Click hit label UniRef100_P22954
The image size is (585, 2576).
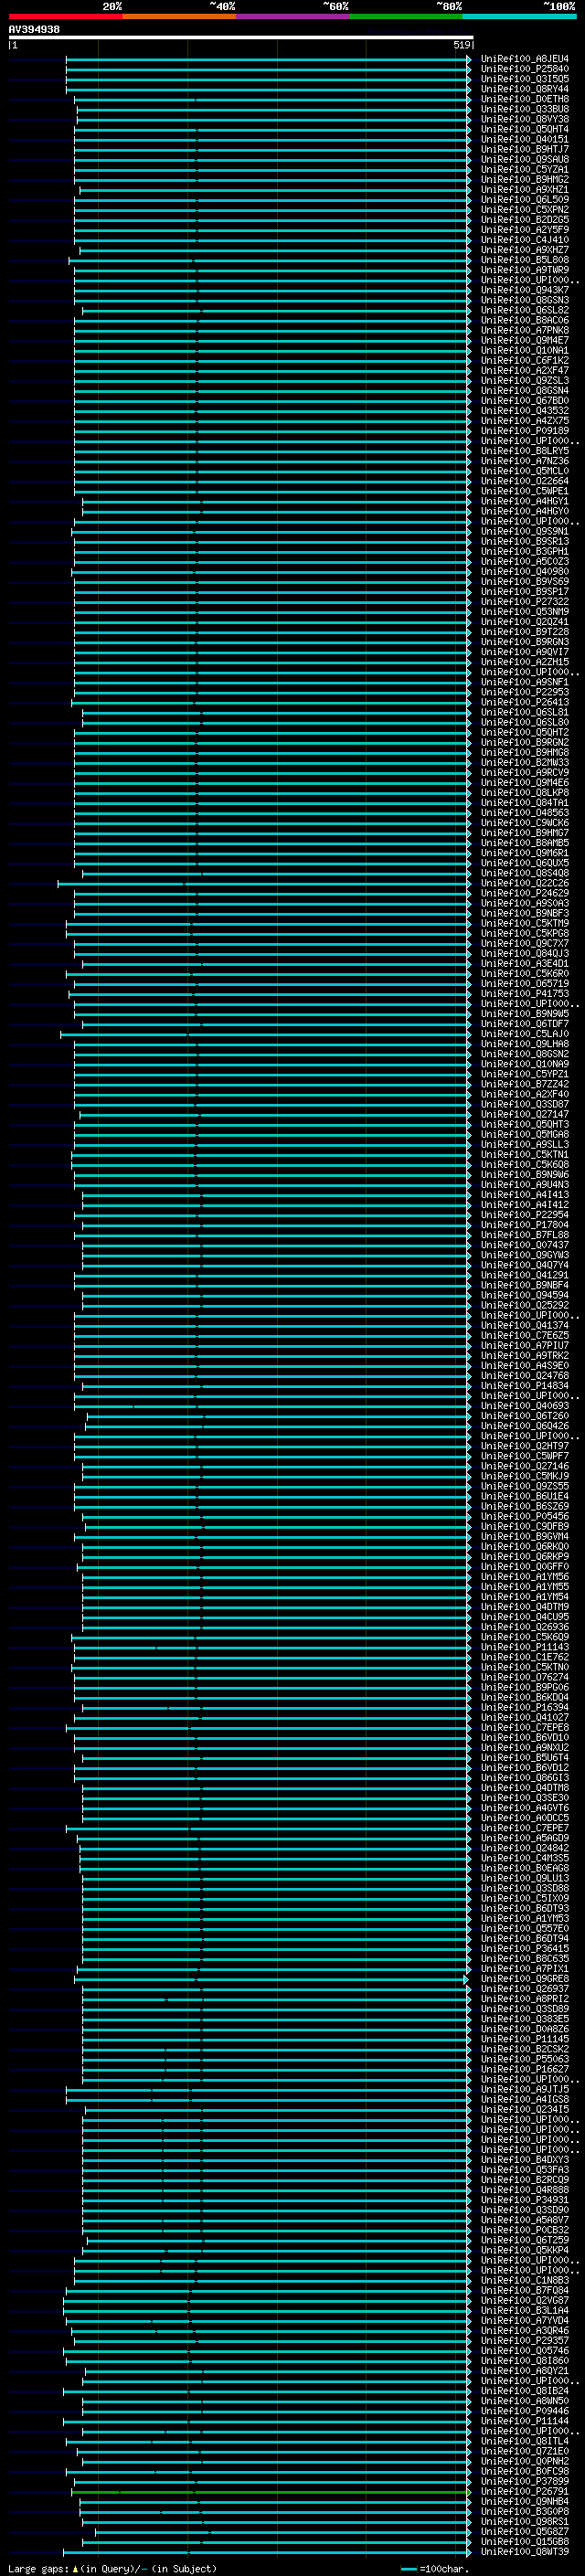(x=525, y=1215)
